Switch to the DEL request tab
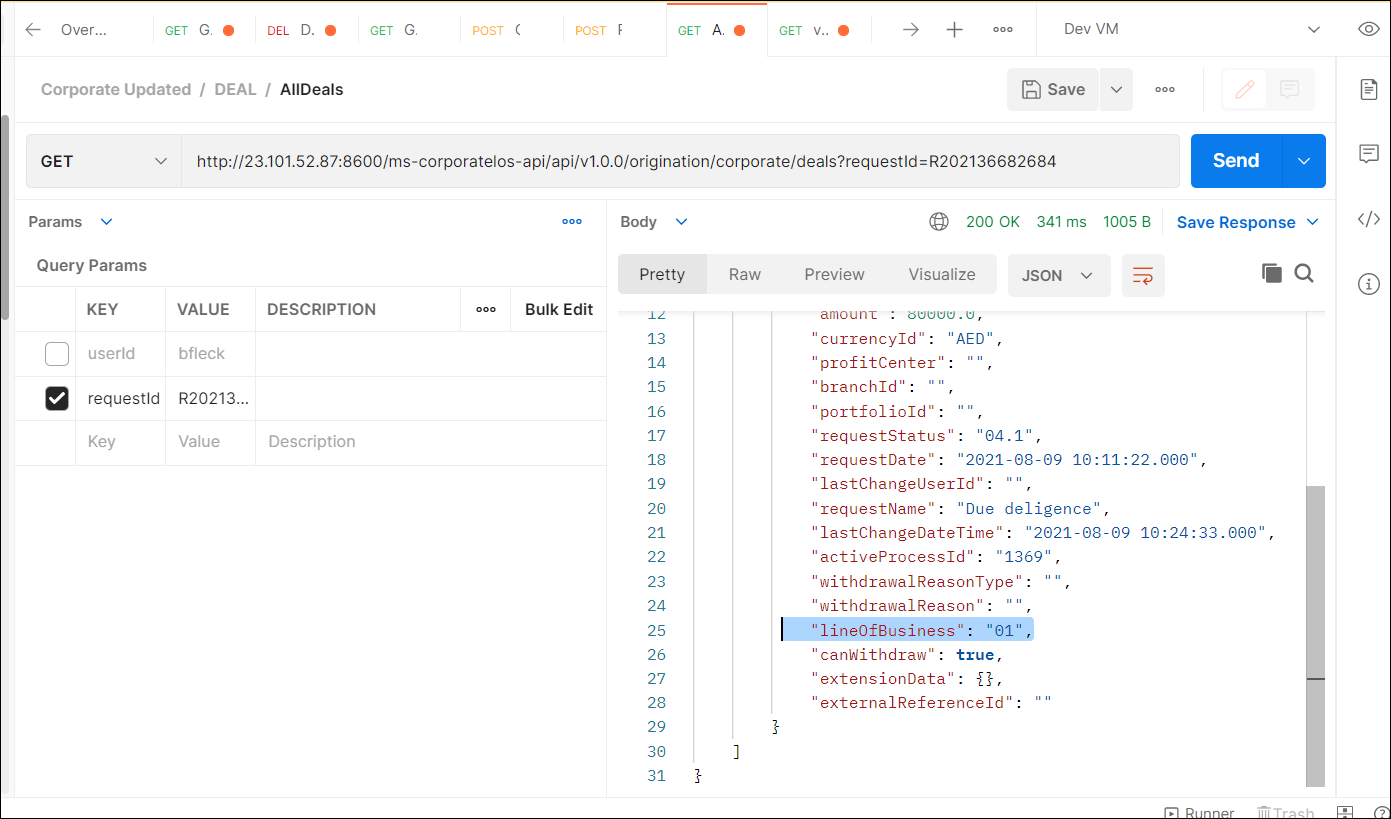Image resolution: width=1391 pixels, height=819 pixels. coord(305,30)
